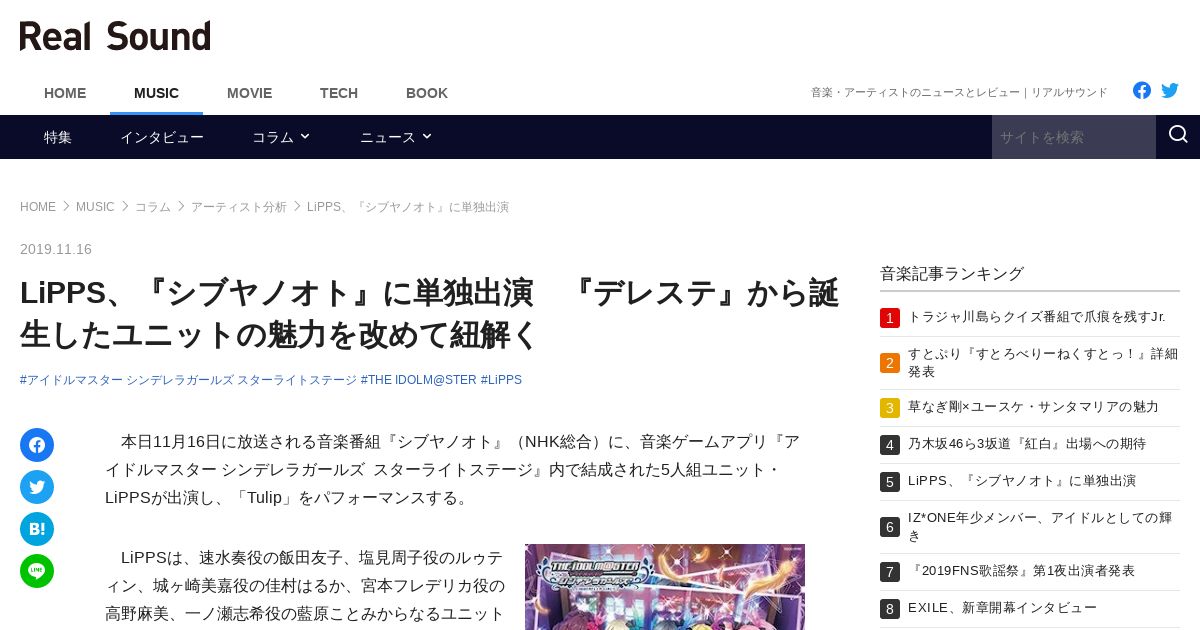
Task: Expand the ニュース dropdown menu
Action: click(396, 137)
